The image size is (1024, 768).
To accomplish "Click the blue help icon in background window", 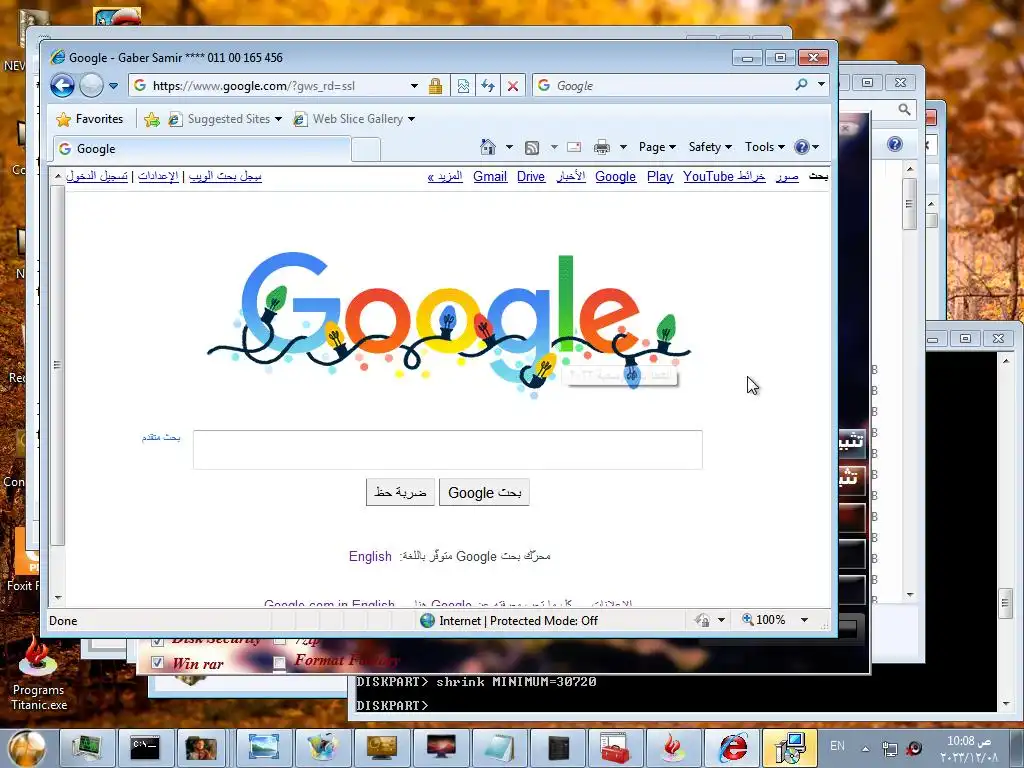I will [x=895, y=144].
